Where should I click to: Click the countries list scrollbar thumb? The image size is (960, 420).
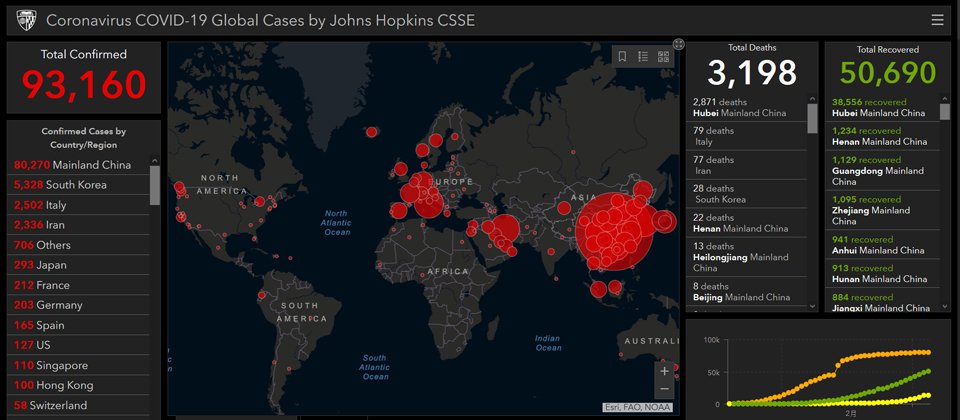tap(155, 185)
